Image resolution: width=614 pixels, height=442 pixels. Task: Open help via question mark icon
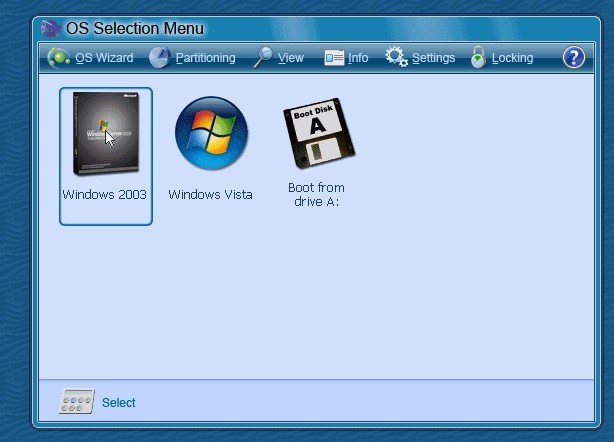[574, 58]
